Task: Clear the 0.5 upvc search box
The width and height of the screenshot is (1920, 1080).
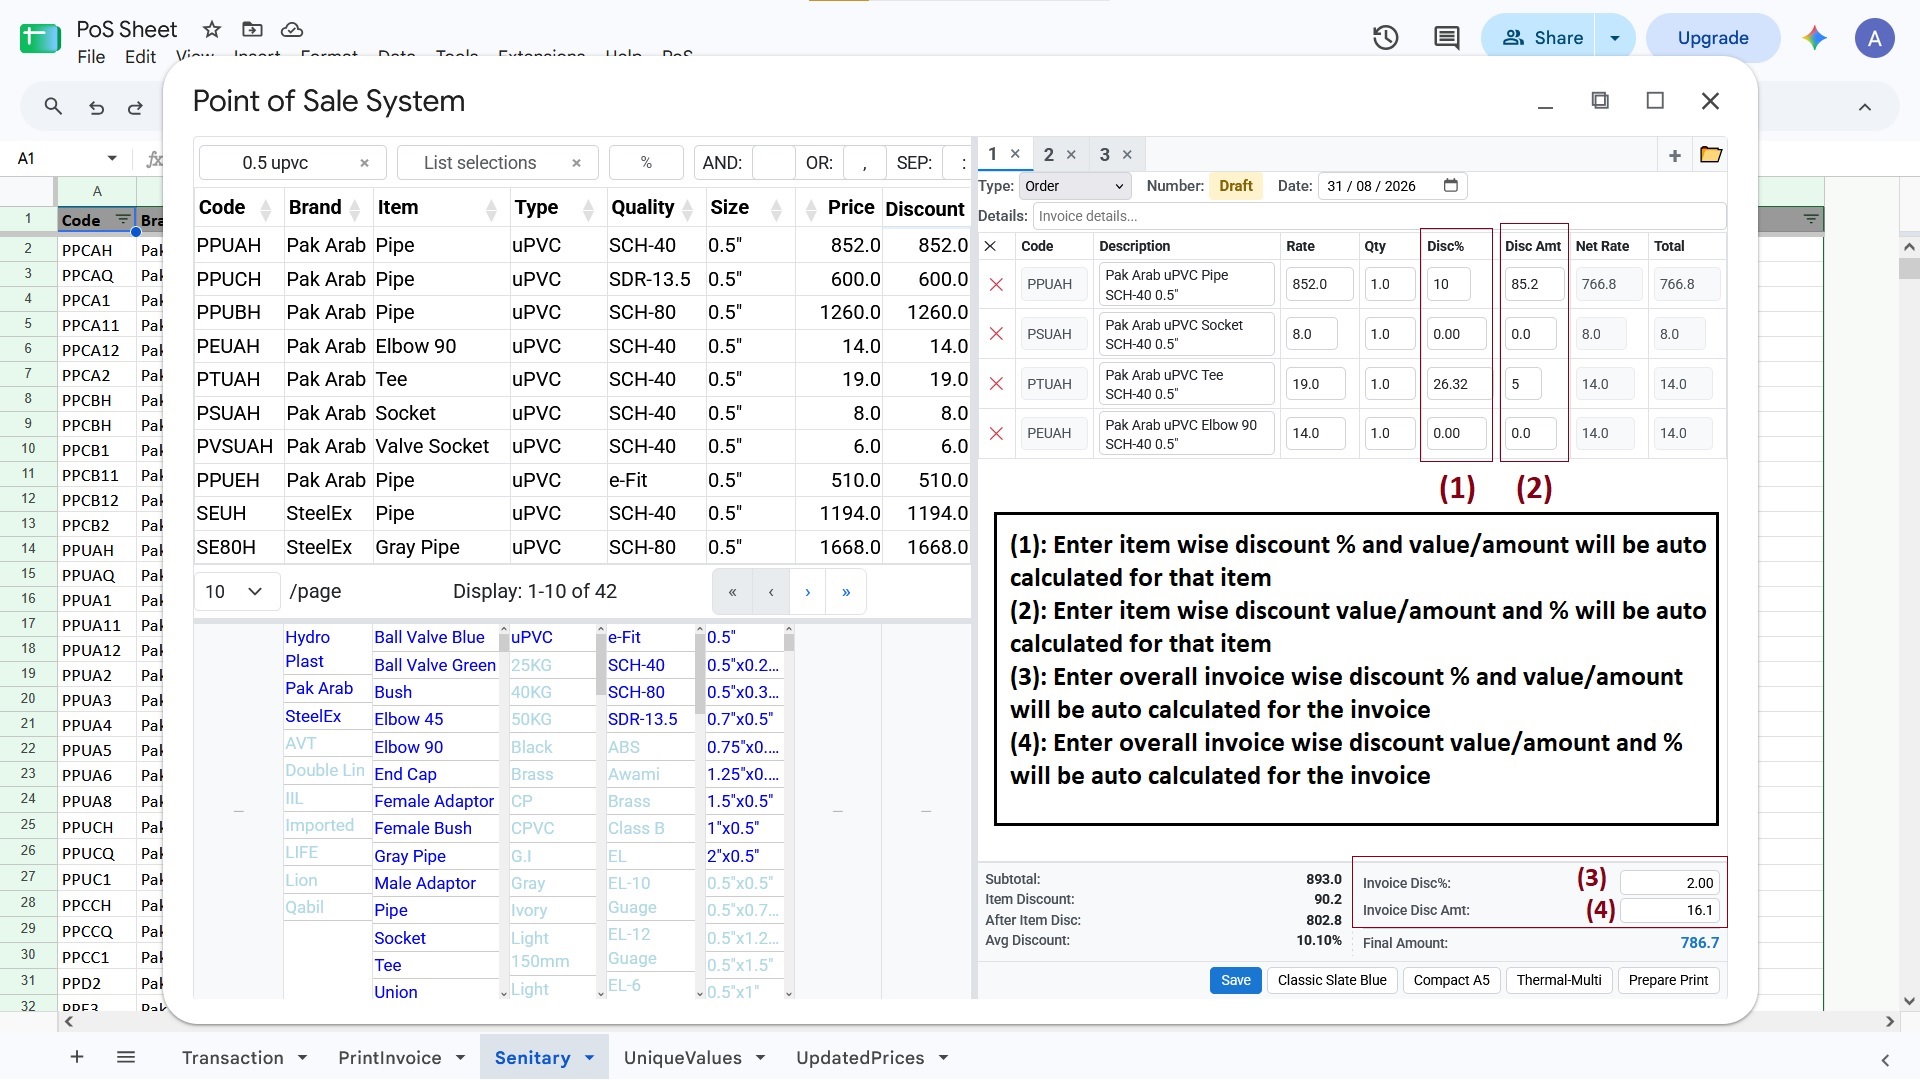Action: 364,163
